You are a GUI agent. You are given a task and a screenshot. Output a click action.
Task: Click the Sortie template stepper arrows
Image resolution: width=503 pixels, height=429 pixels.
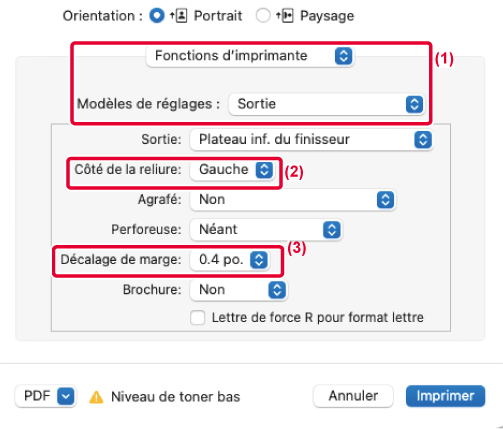(x=414, y=104)
